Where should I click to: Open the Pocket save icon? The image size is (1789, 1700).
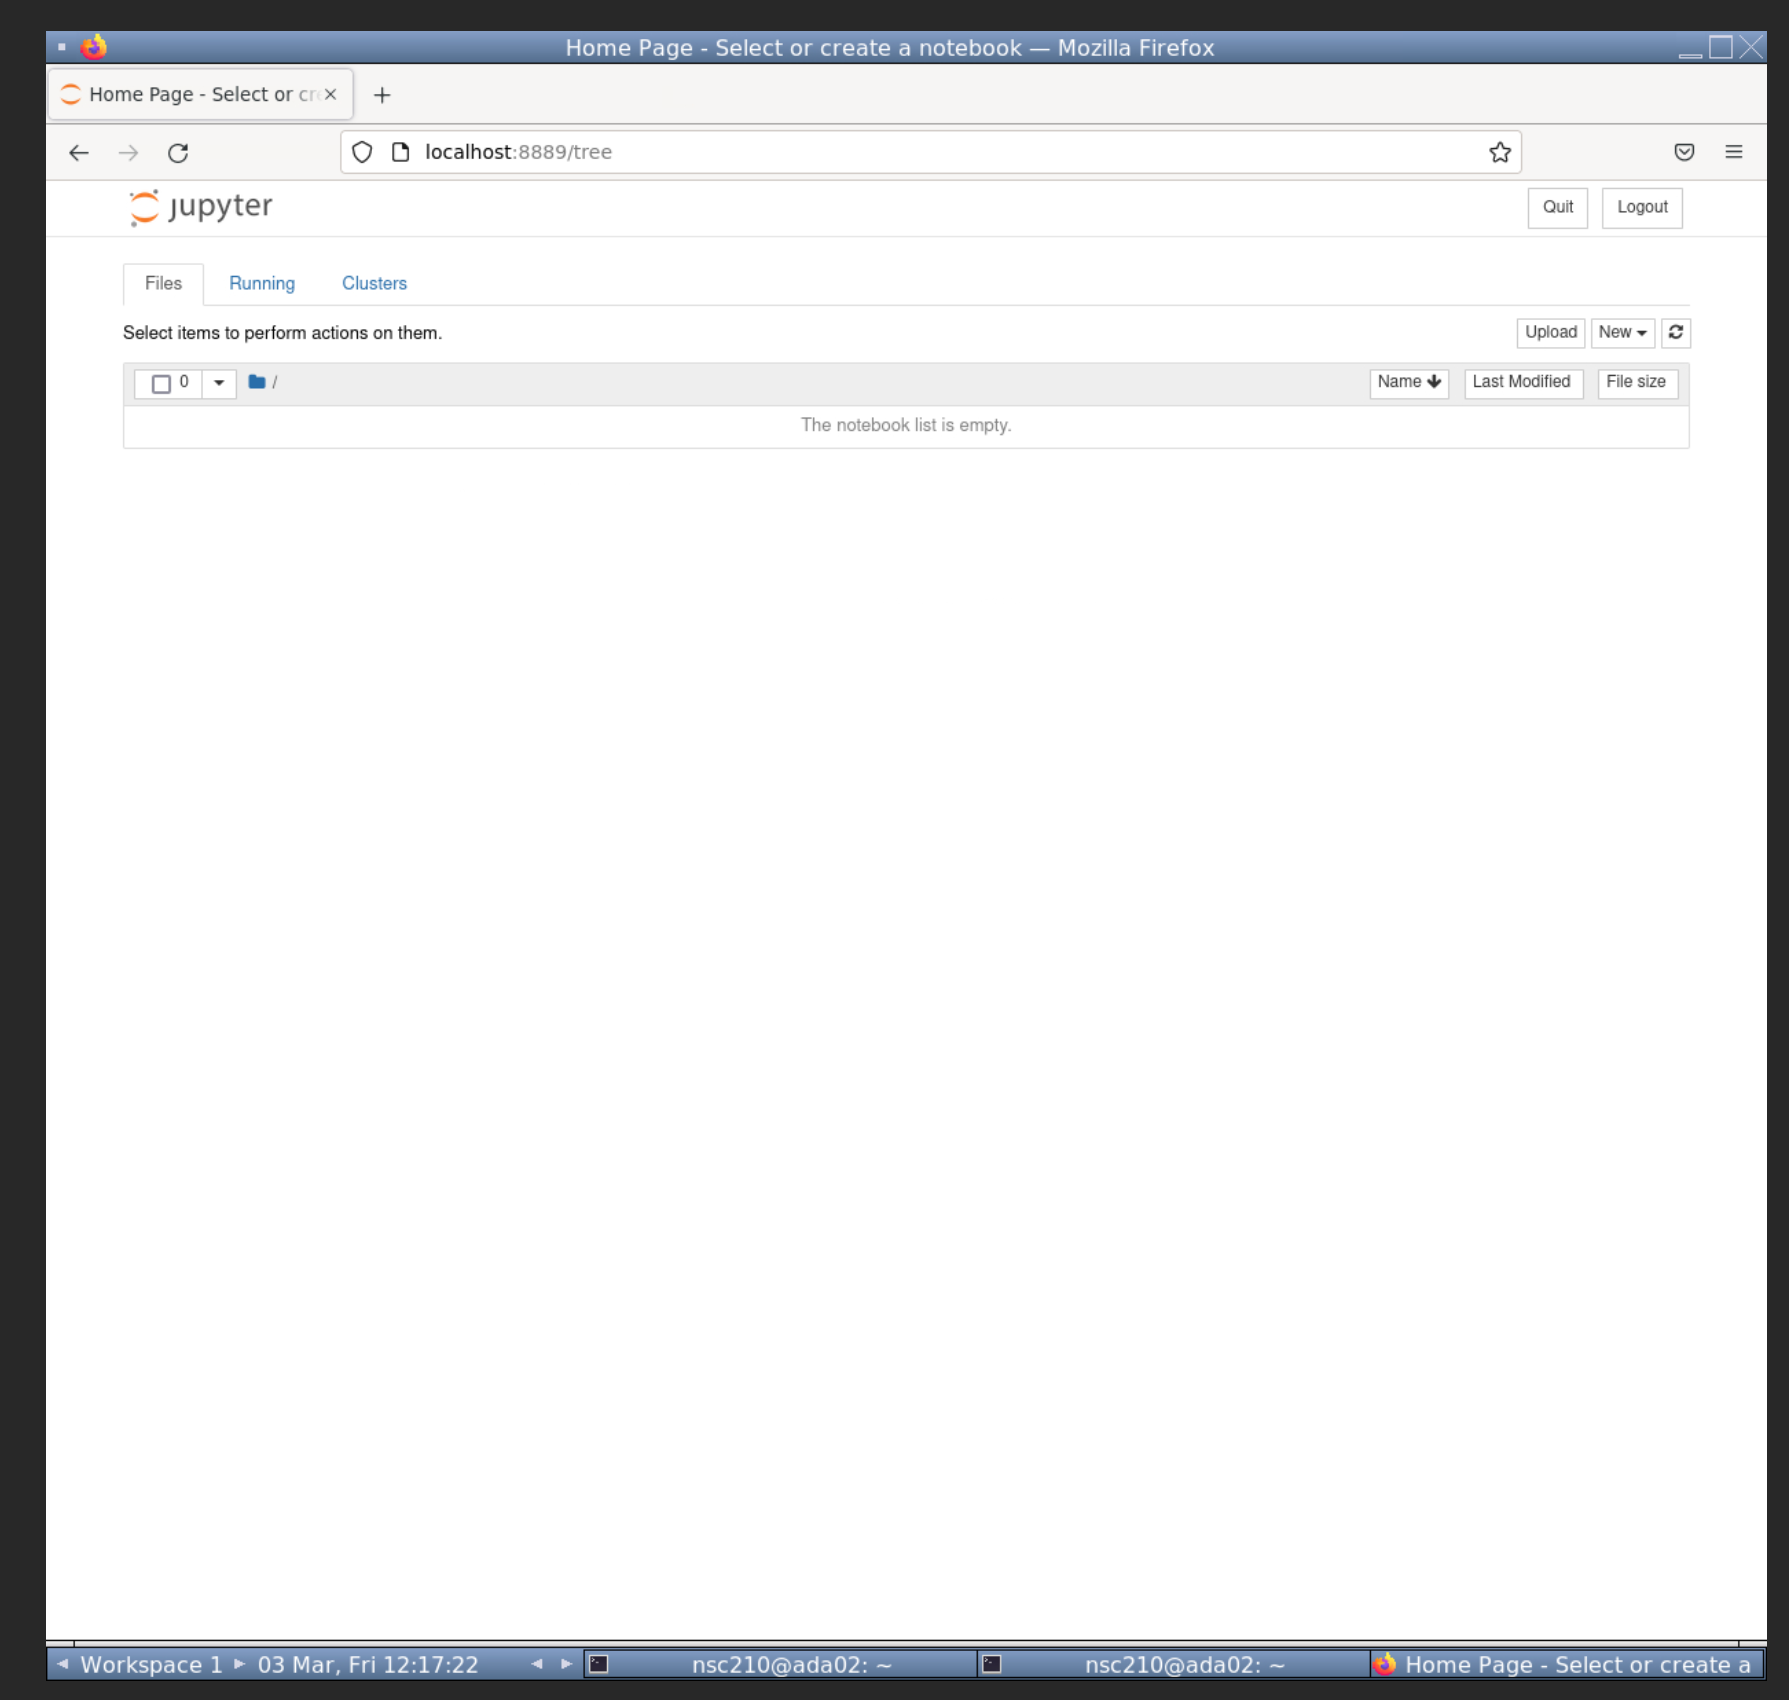tap(1684, 152)
